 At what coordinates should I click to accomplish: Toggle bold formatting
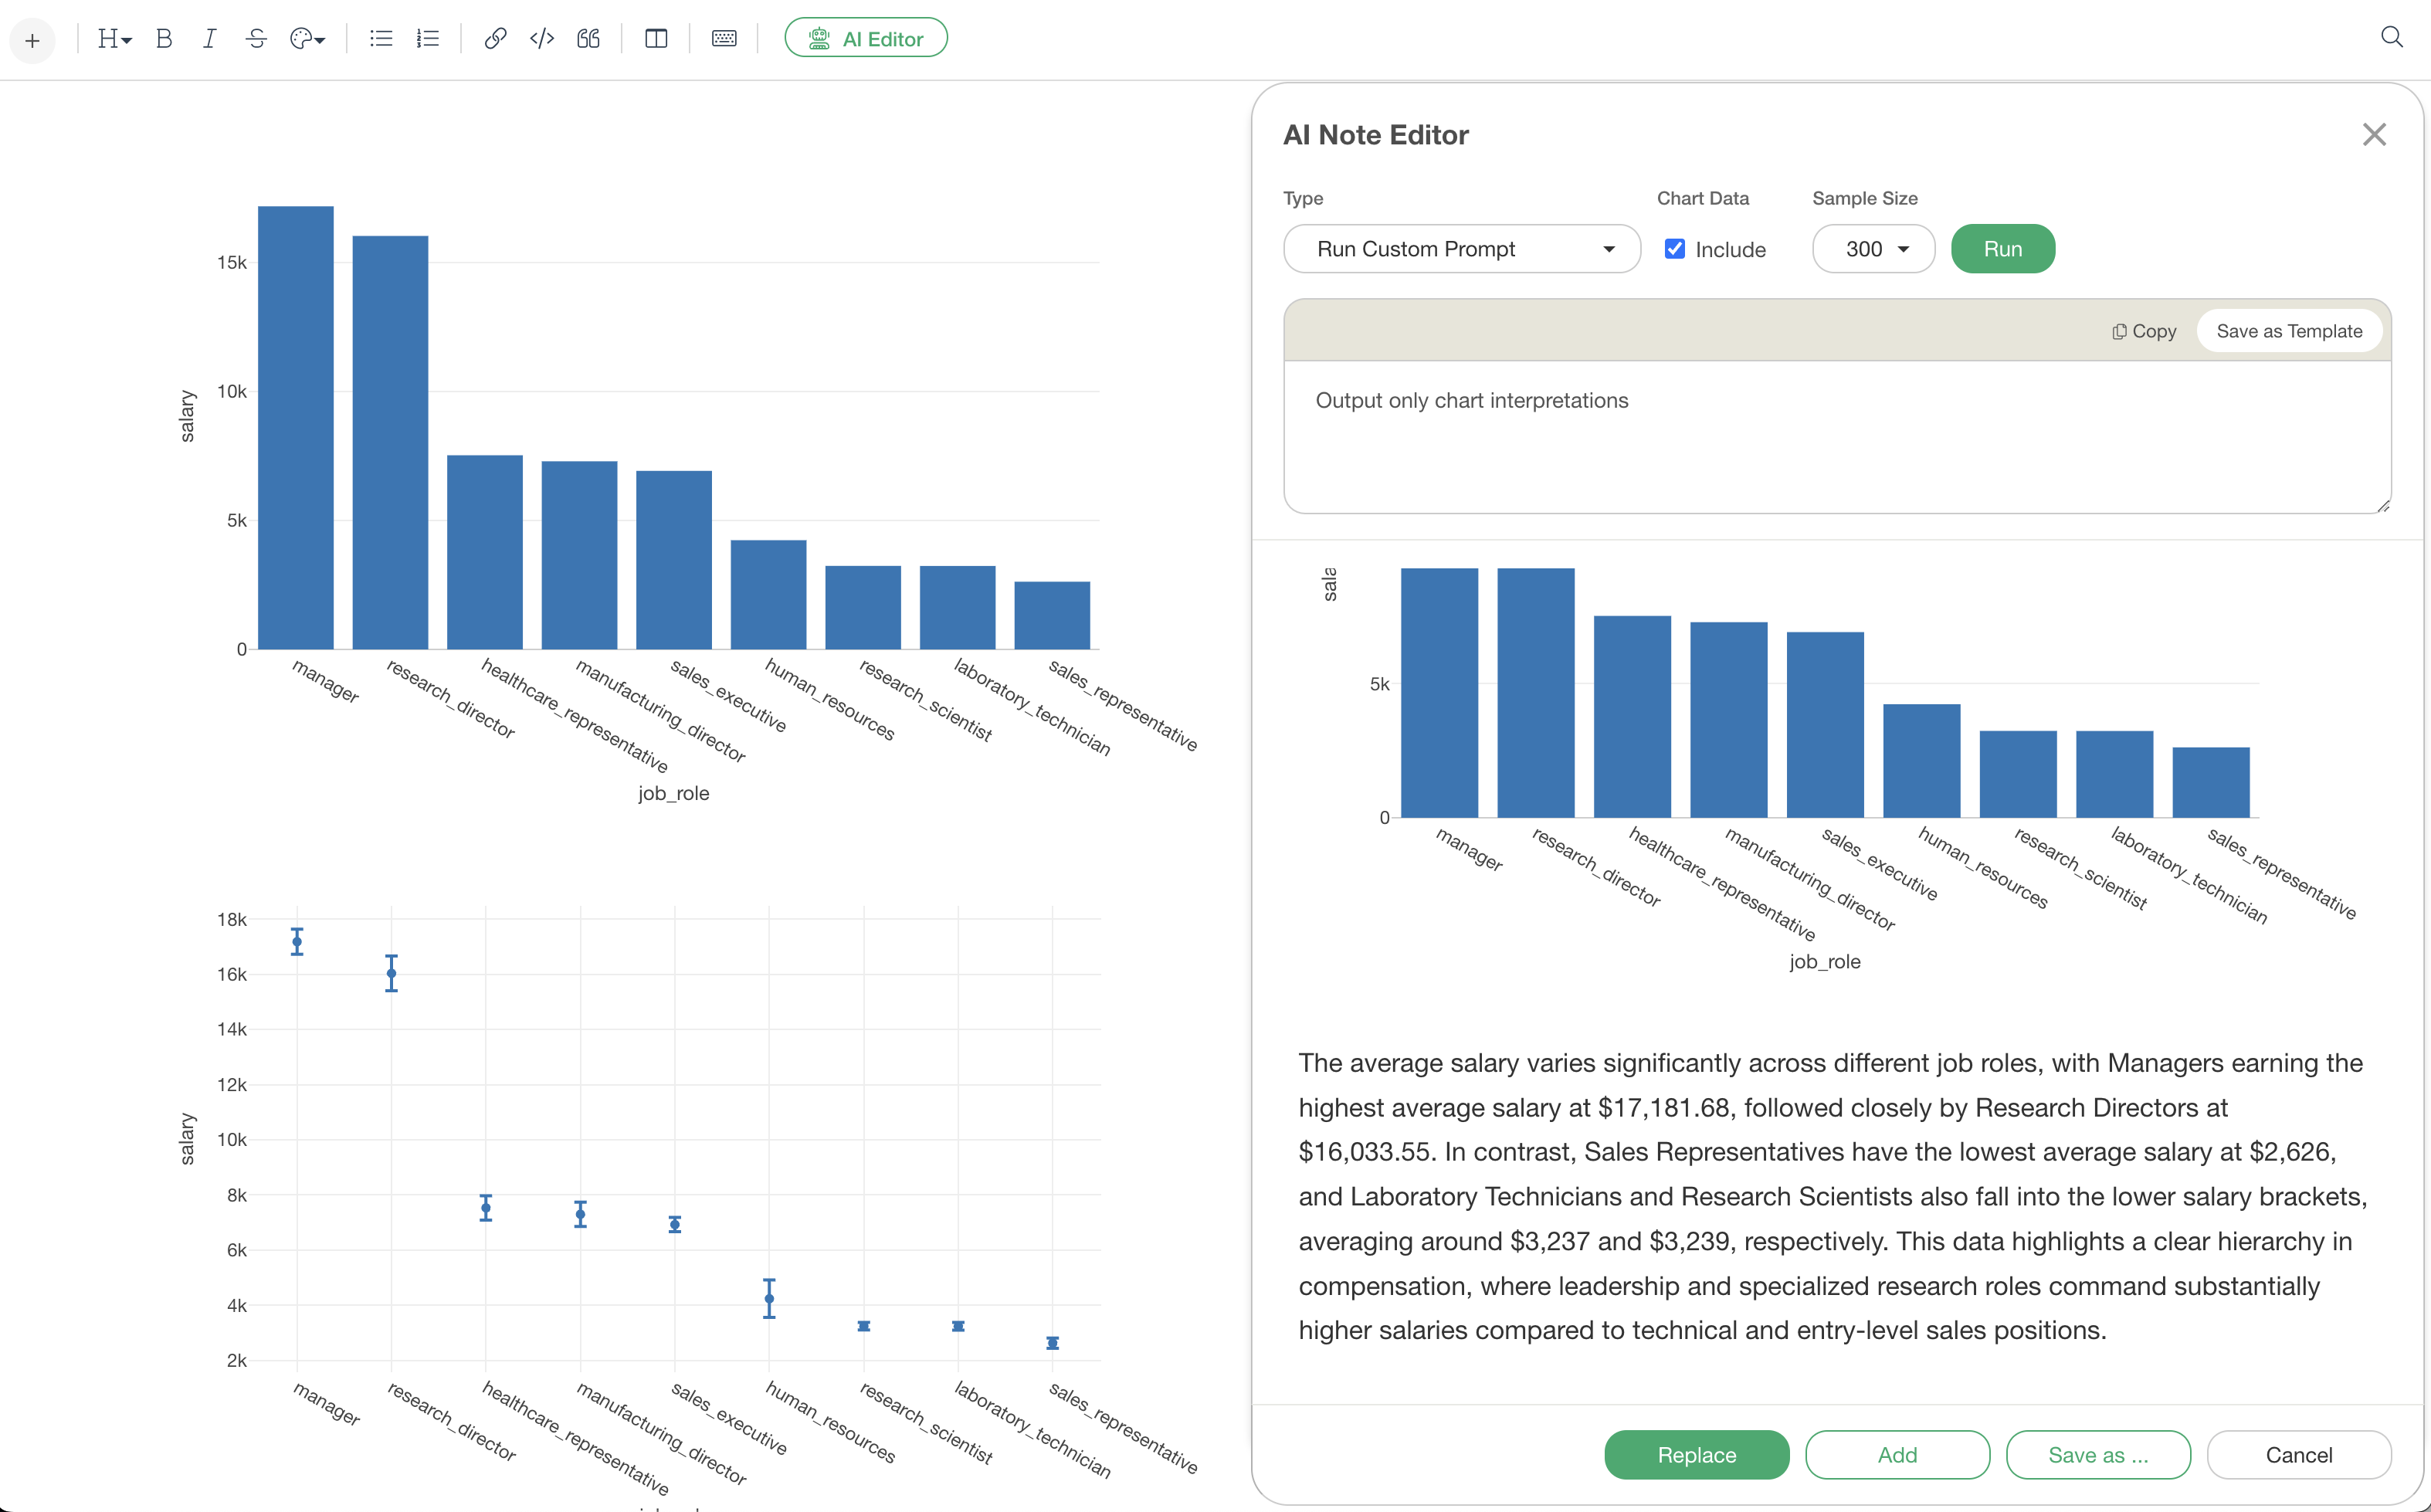[164, 39]
